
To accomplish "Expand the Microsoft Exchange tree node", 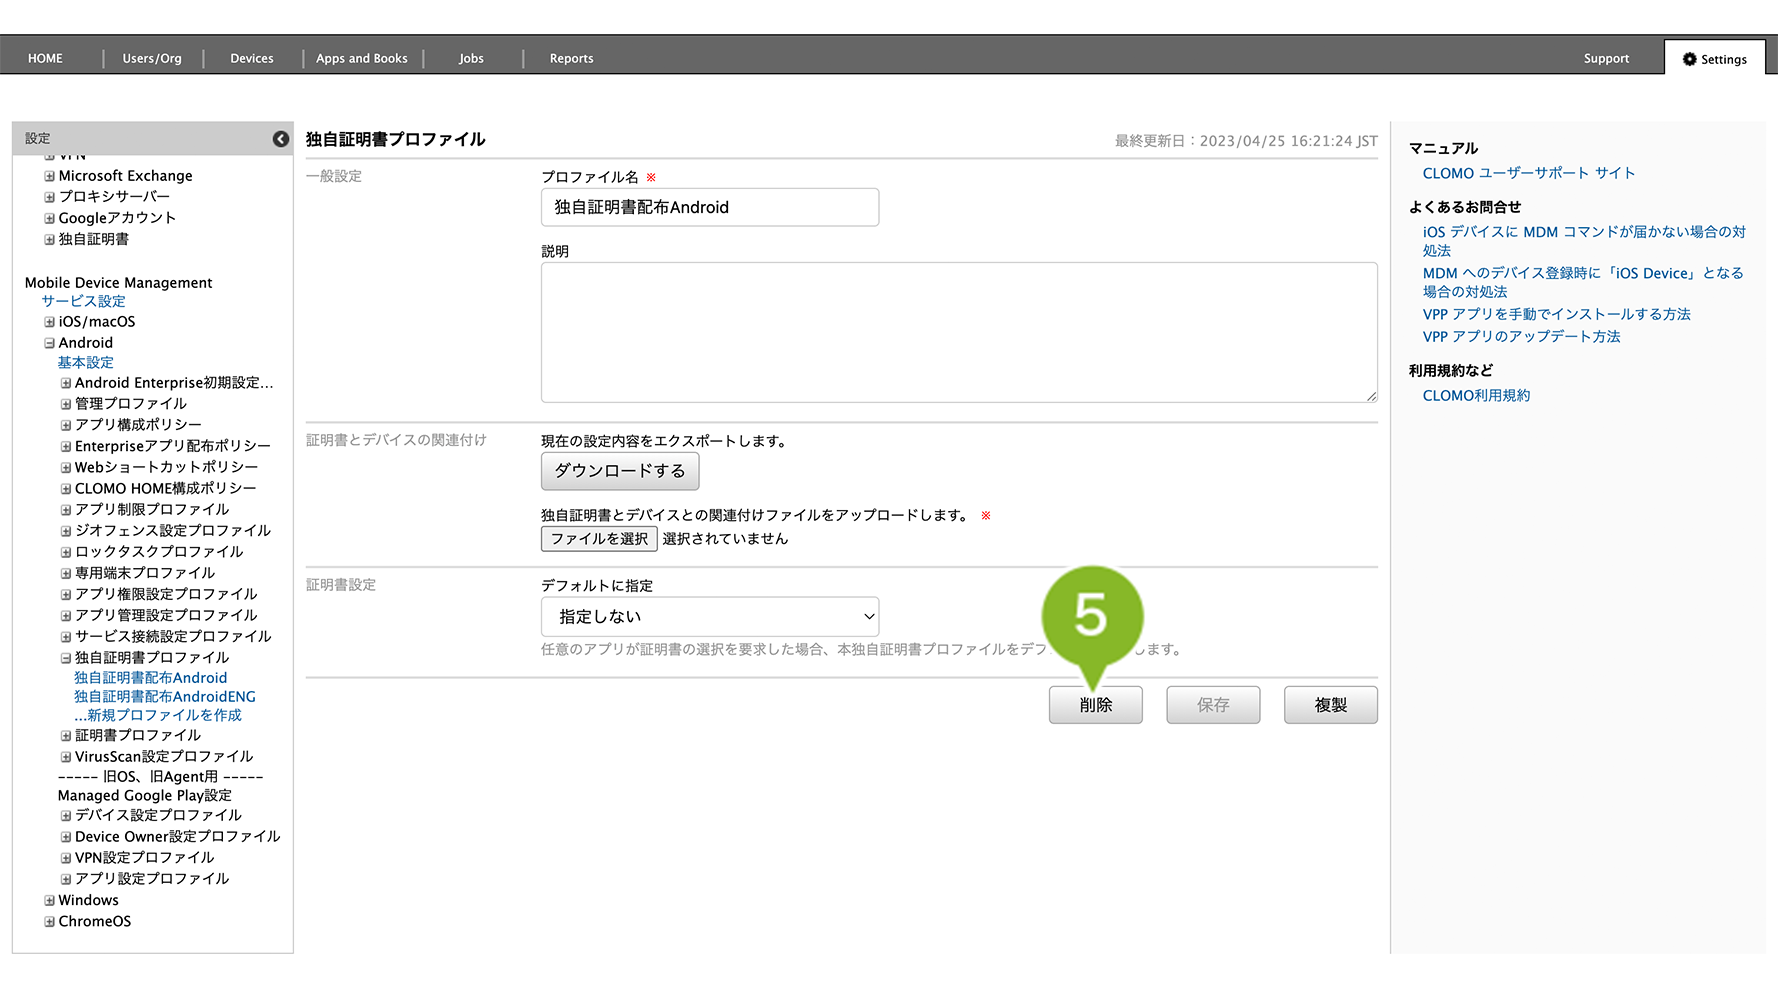I will [x=49, y=176].
